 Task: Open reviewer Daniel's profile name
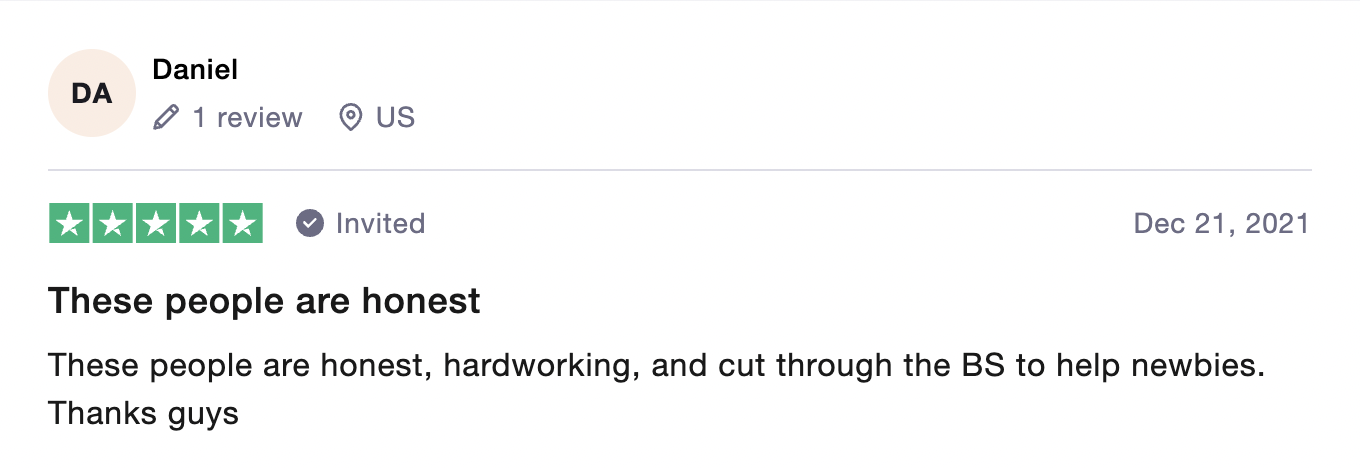click(x=195, y=70)
